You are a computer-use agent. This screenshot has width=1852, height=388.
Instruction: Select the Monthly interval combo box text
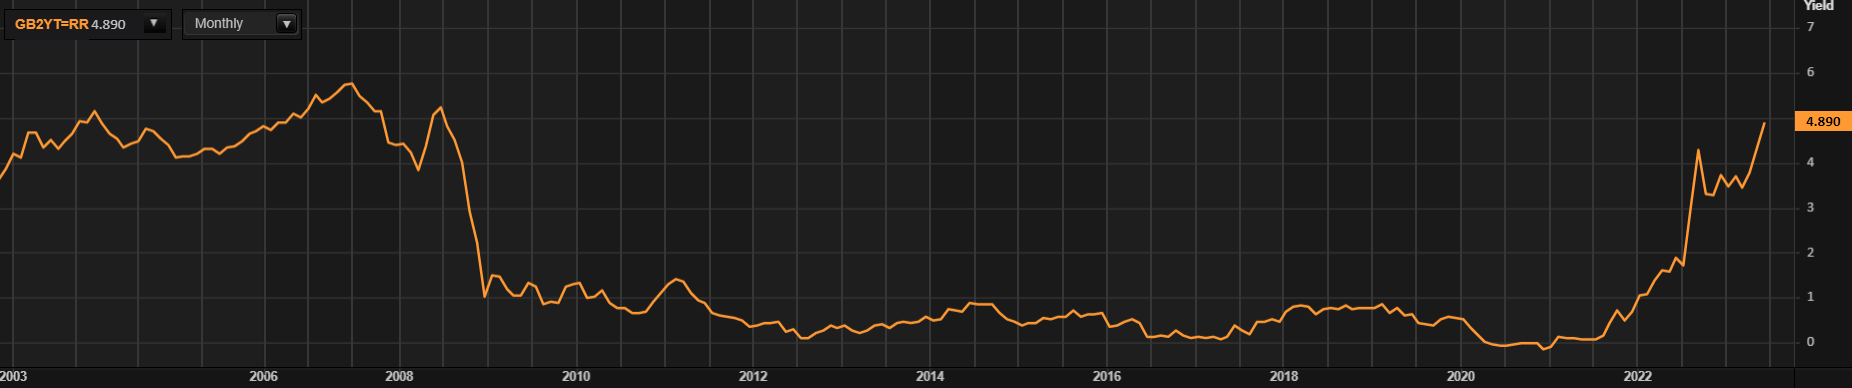coord(219,24)
